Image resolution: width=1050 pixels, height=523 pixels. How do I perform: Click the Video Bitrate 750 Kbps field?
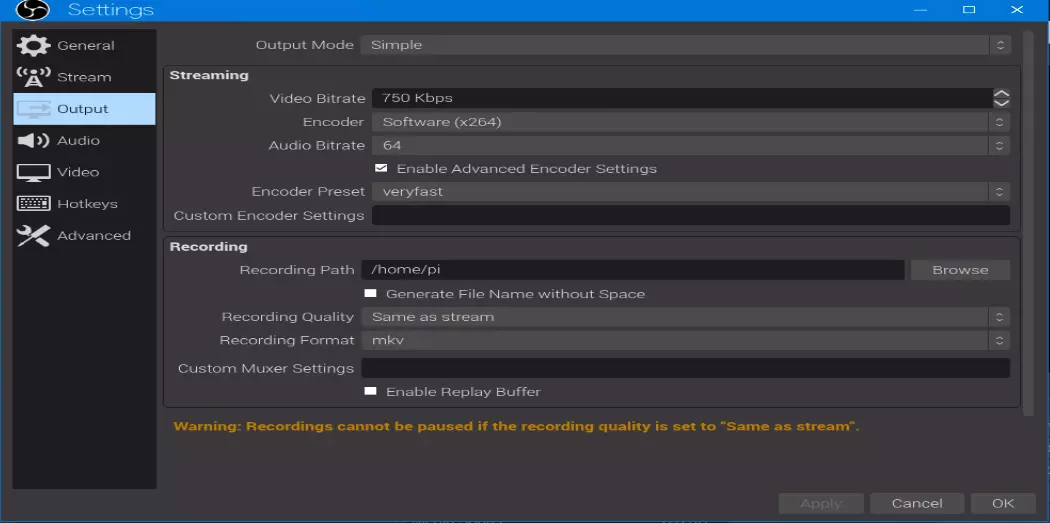(x=682, y=98)
